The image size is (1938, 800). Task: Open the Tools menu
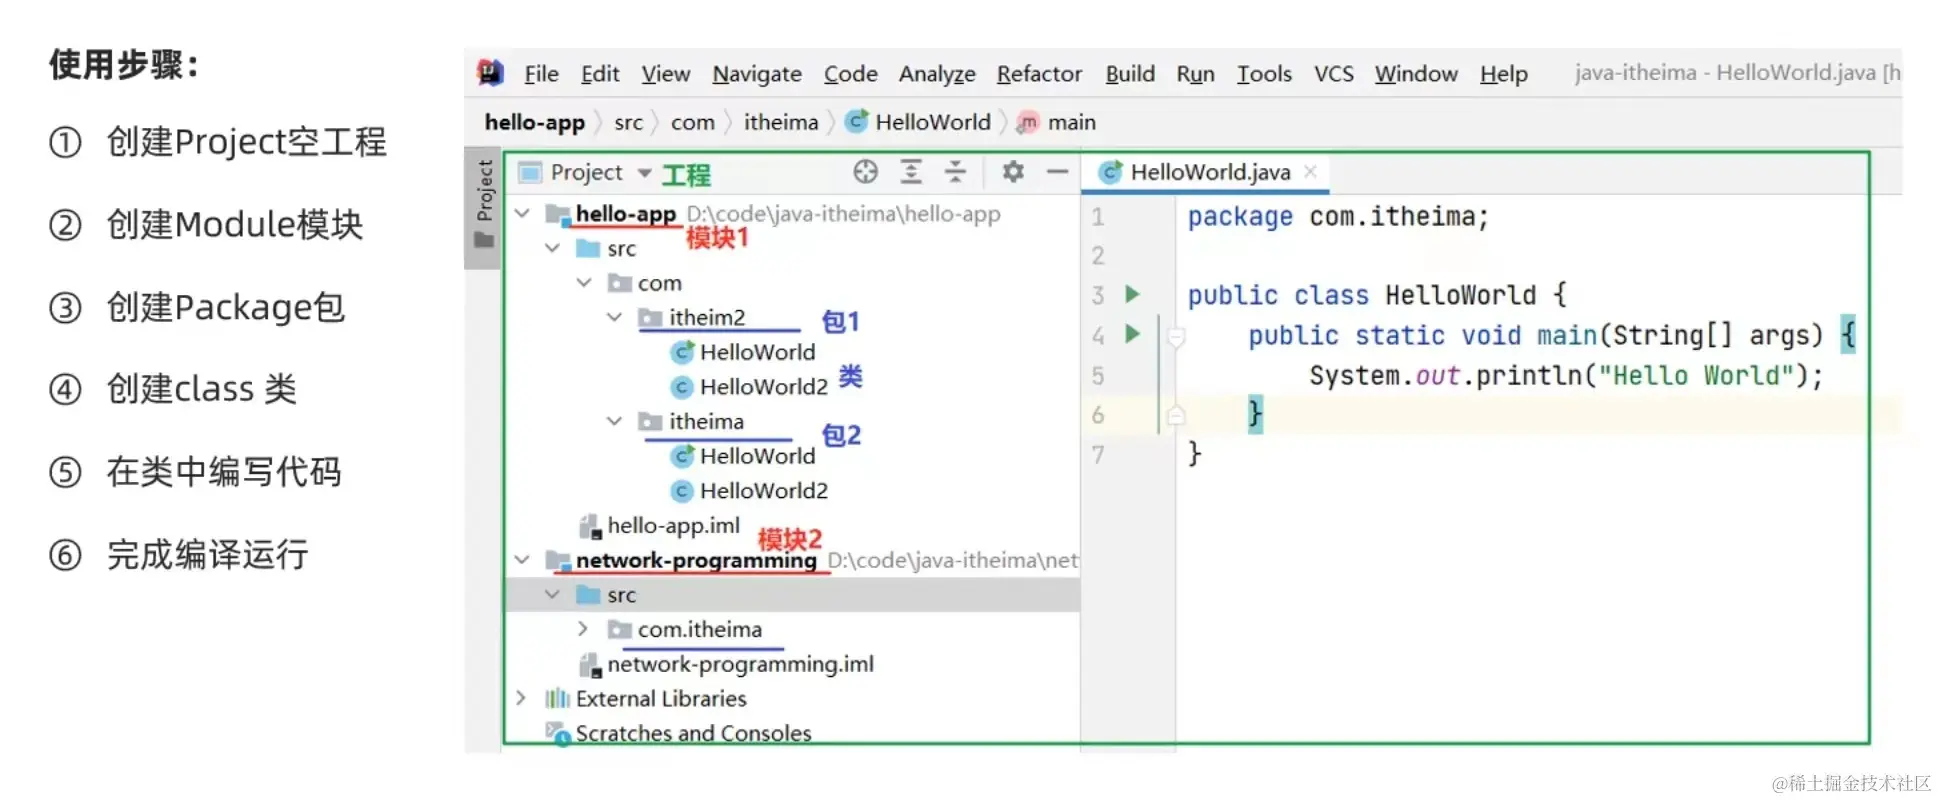tap(1264, 74)
